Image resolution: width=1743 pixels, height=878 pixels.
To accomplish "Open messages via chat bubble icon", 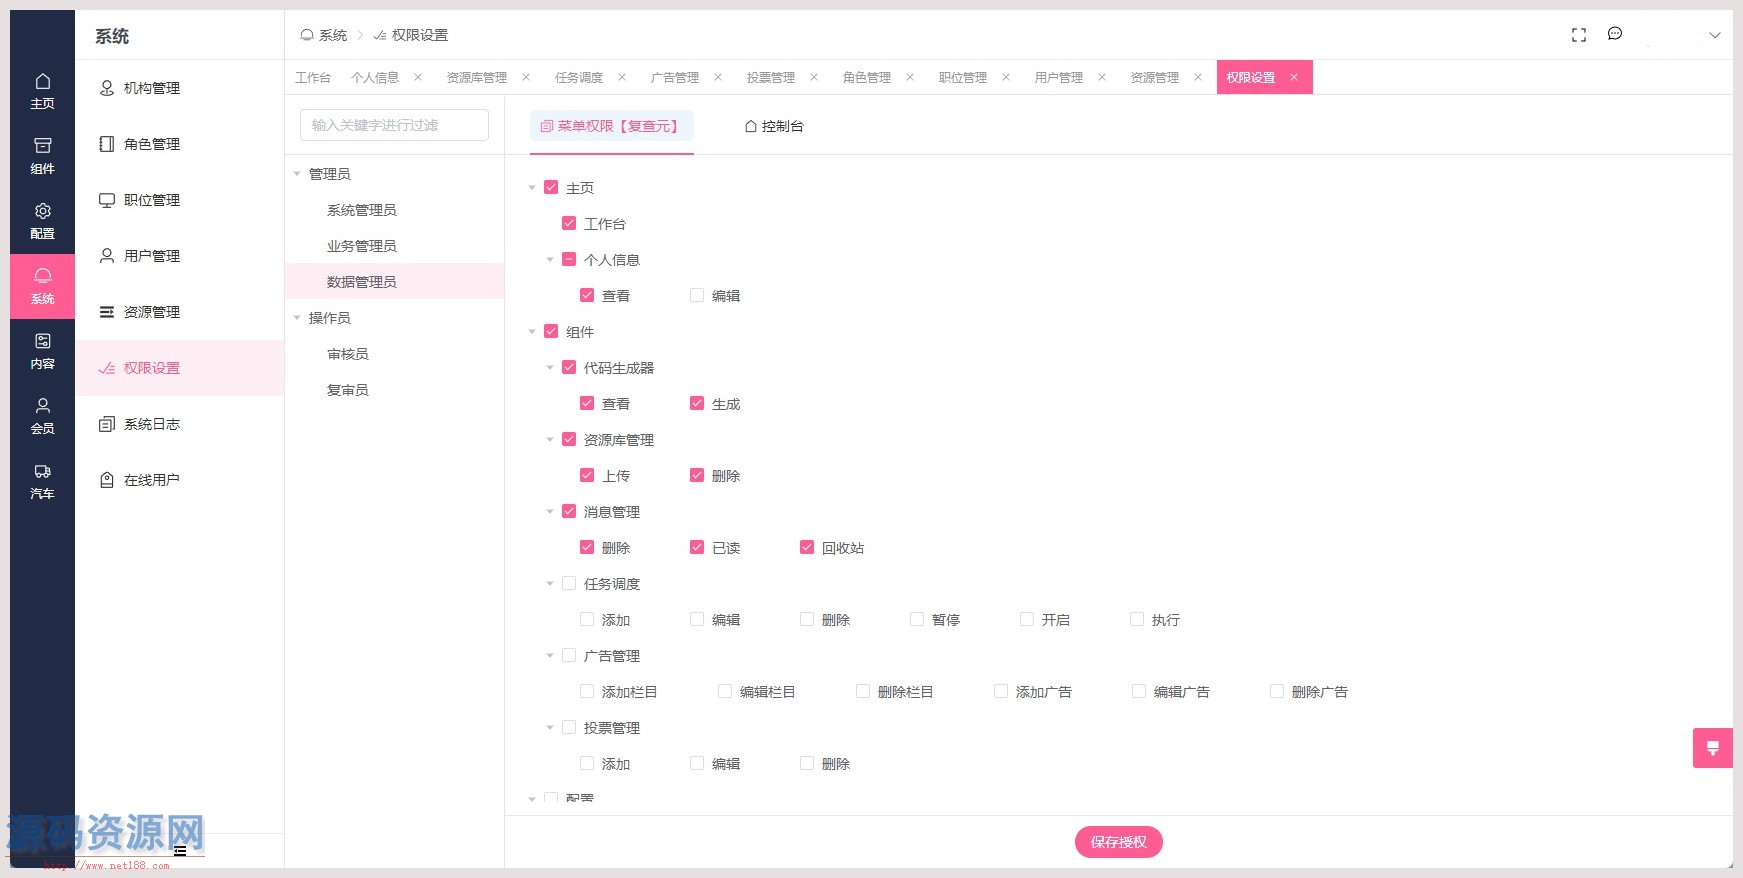I will coord(1615,34).
